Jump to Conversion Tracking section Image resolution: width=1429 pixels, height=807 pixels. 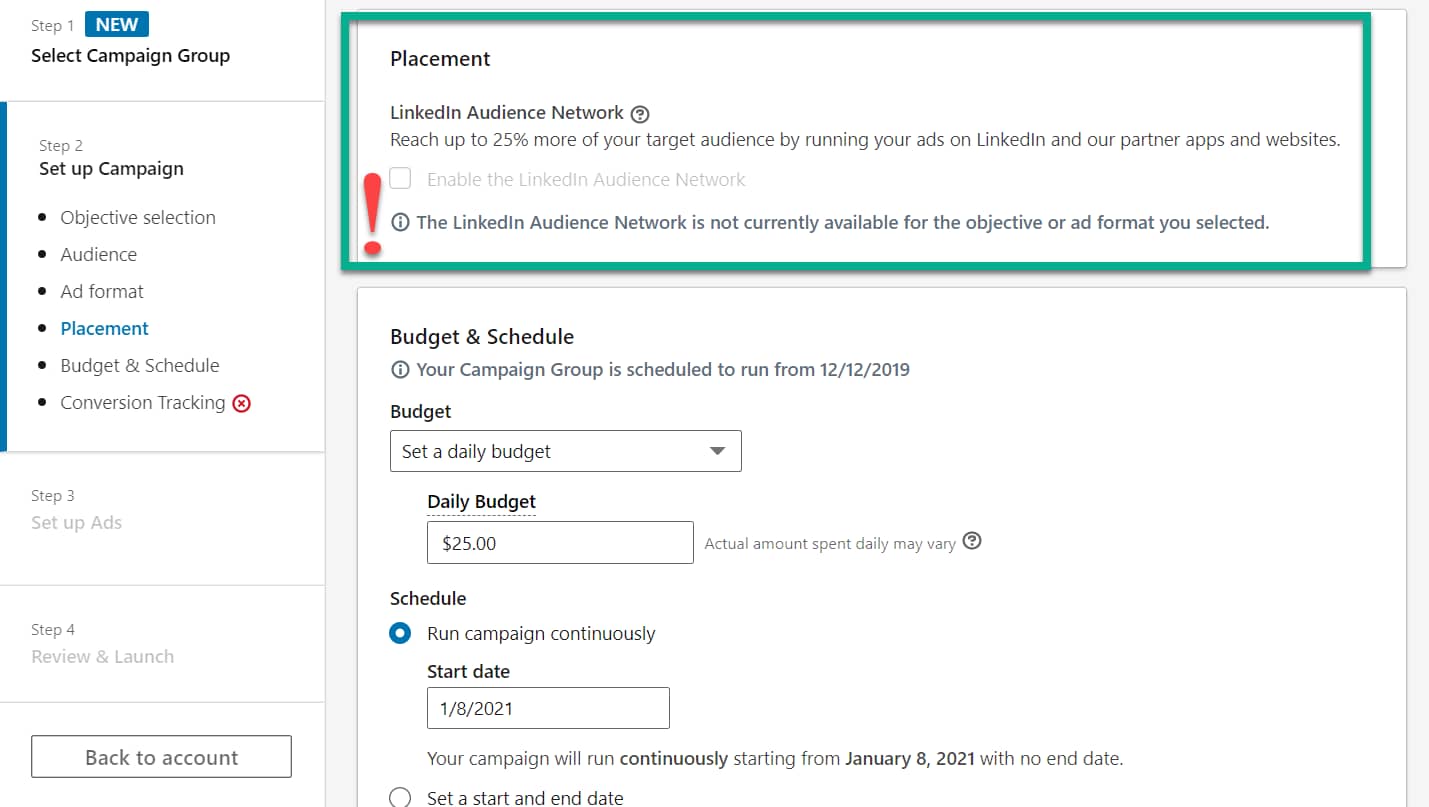pyautogui.click(x=142, y=402)
